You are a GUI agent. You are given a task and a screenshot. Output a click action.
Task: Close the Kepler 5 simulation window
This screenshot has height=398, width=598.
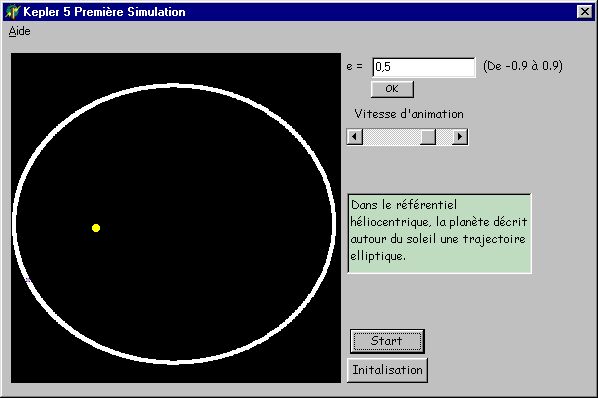[x=584, y=12]
